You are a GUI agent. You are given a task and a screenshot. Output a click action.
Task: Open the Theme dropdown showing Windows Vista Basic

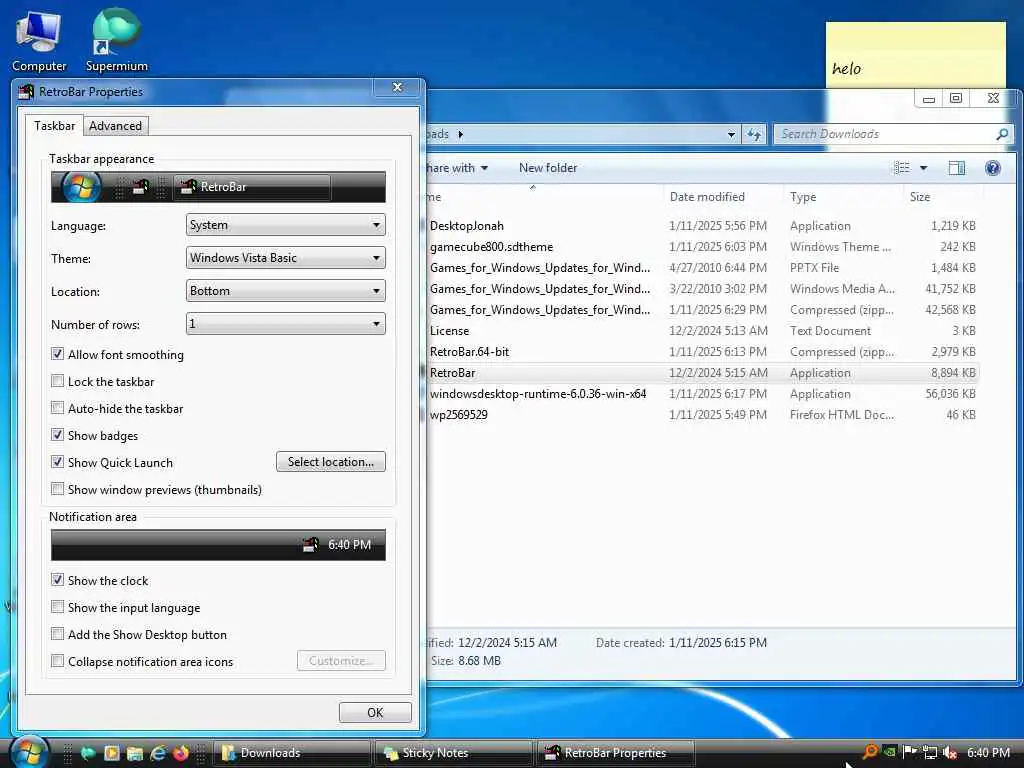coord(285,257)
